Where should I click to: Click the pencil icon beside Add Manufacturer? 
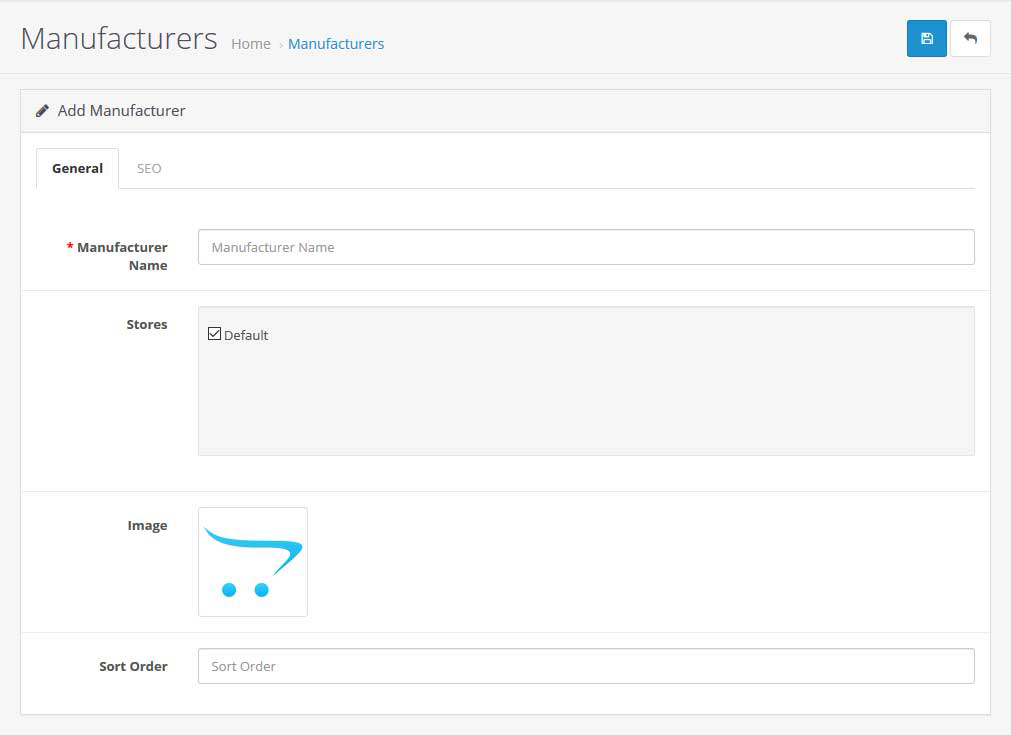point(43,111)
